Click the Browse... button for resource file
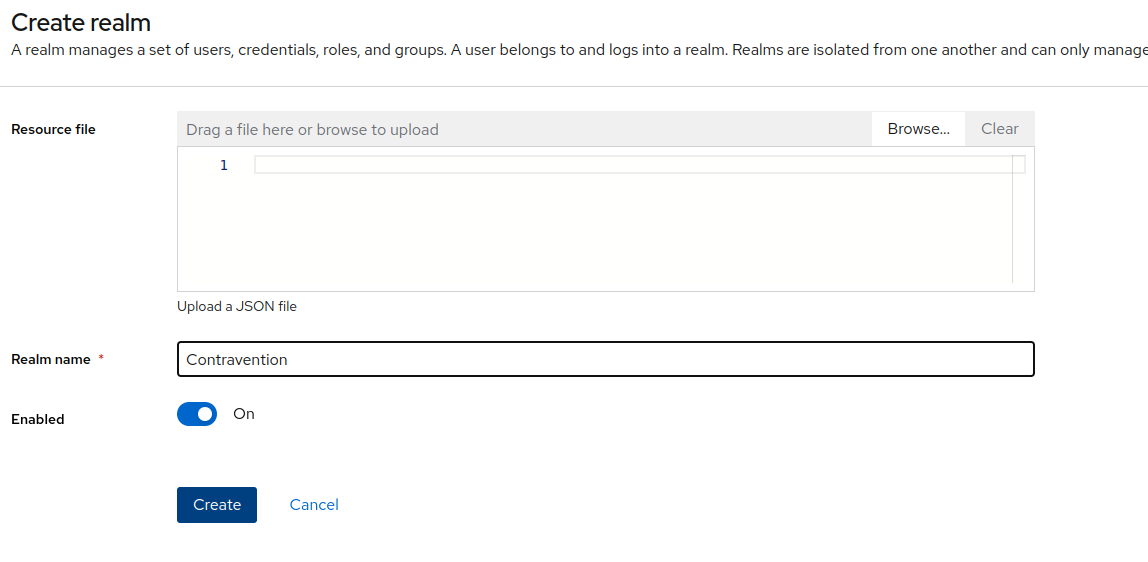 pos(918,129)
